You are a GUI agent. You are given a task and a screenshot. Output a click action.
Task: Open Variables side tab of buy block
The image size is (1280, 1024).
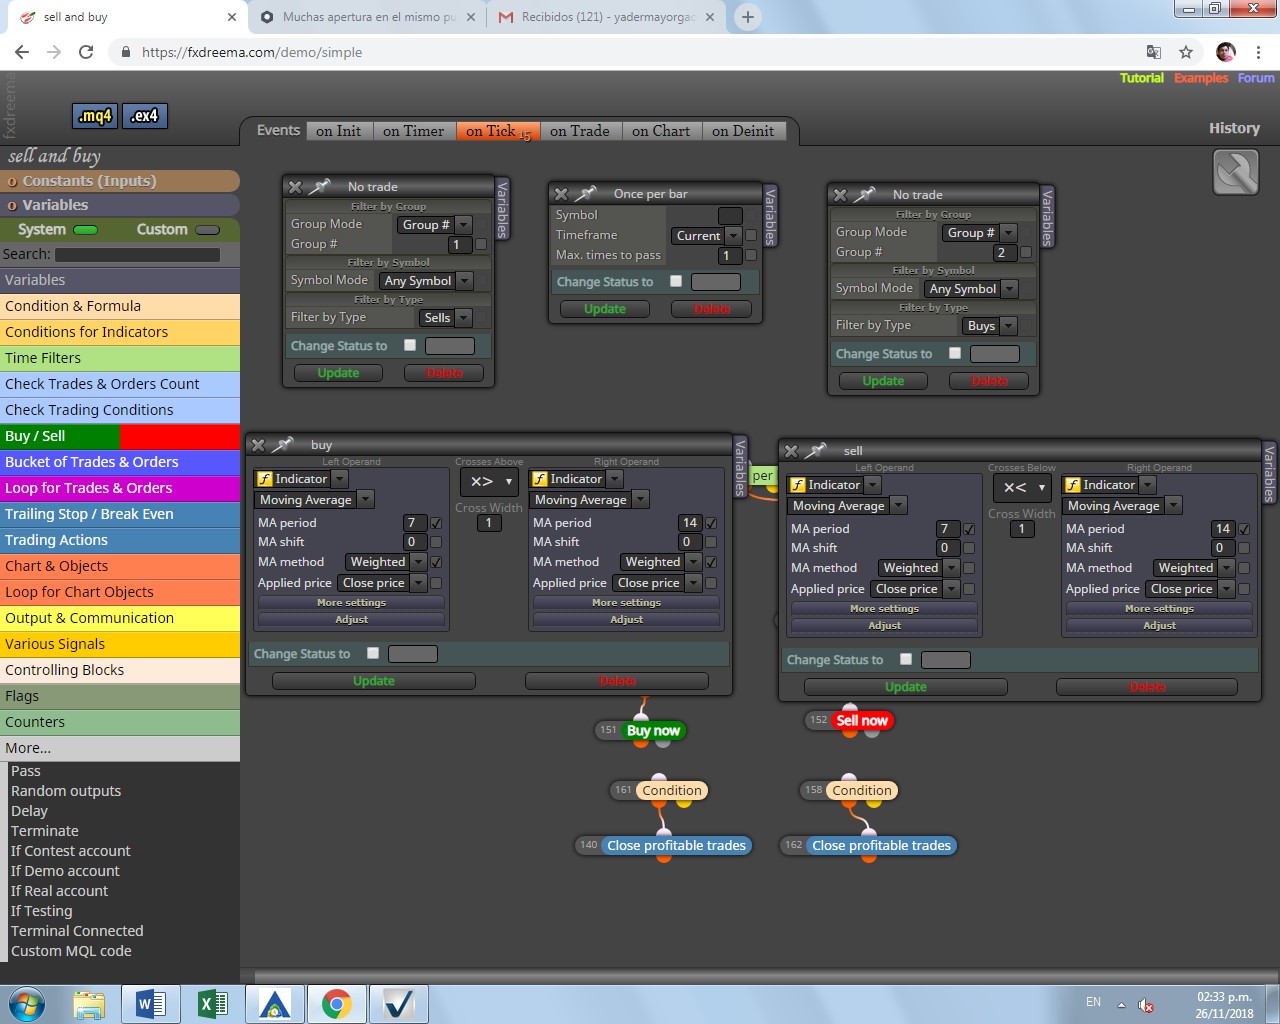[x=741, y=466]
